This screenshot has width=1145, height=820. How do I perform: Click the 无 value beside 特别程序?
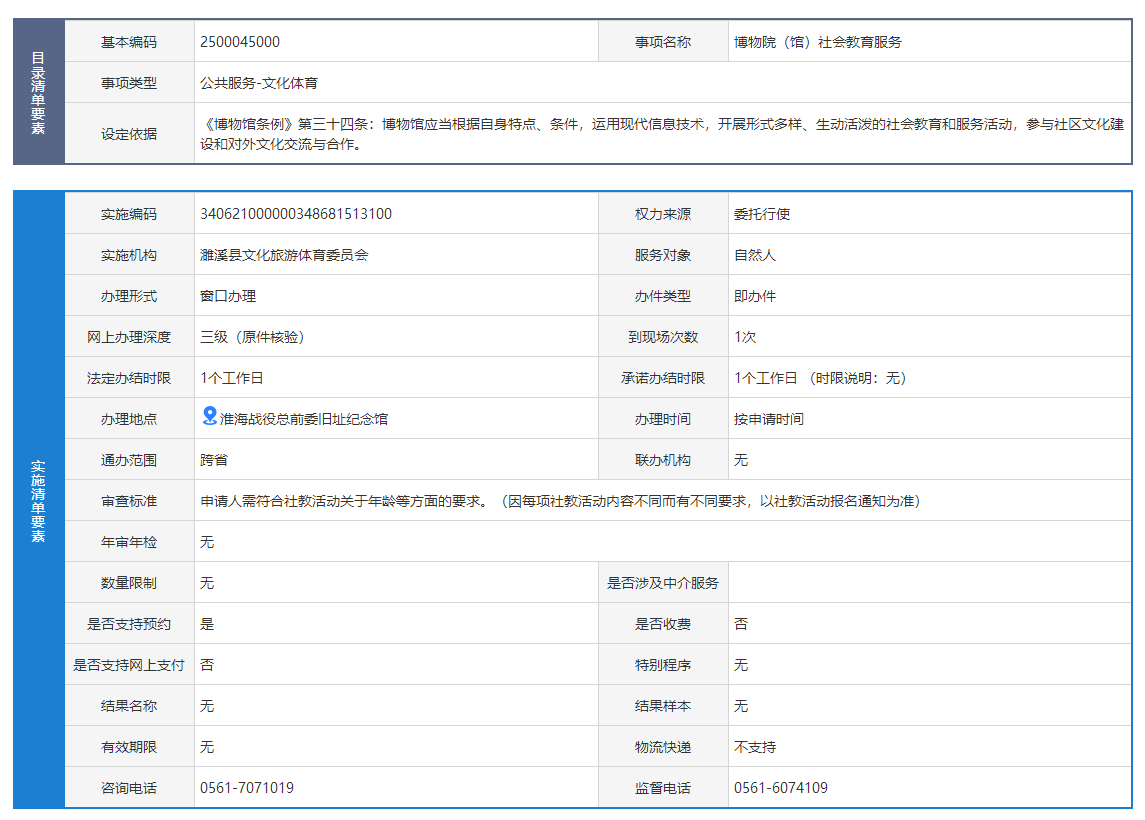pyautogui.click(x=741, y=664)
